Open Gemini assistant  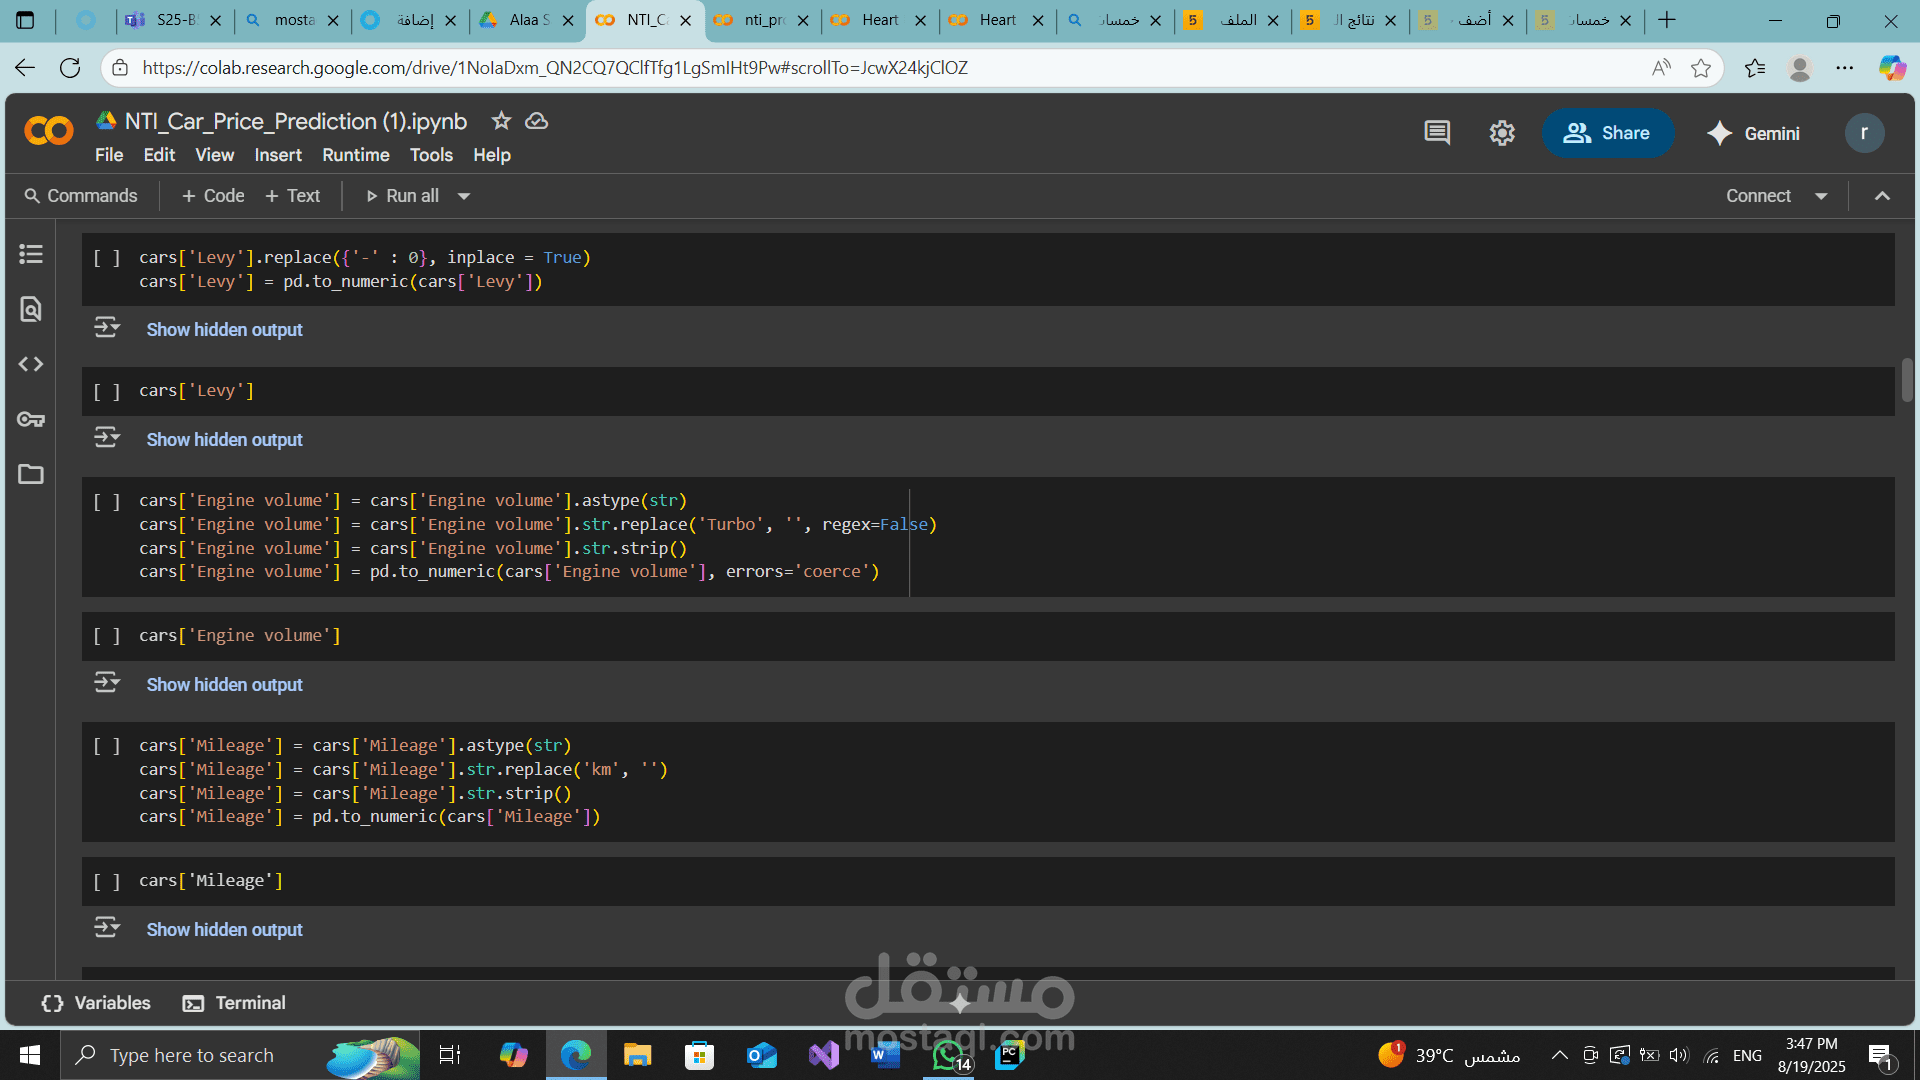pyautogui.click(x=1753, y=133)
